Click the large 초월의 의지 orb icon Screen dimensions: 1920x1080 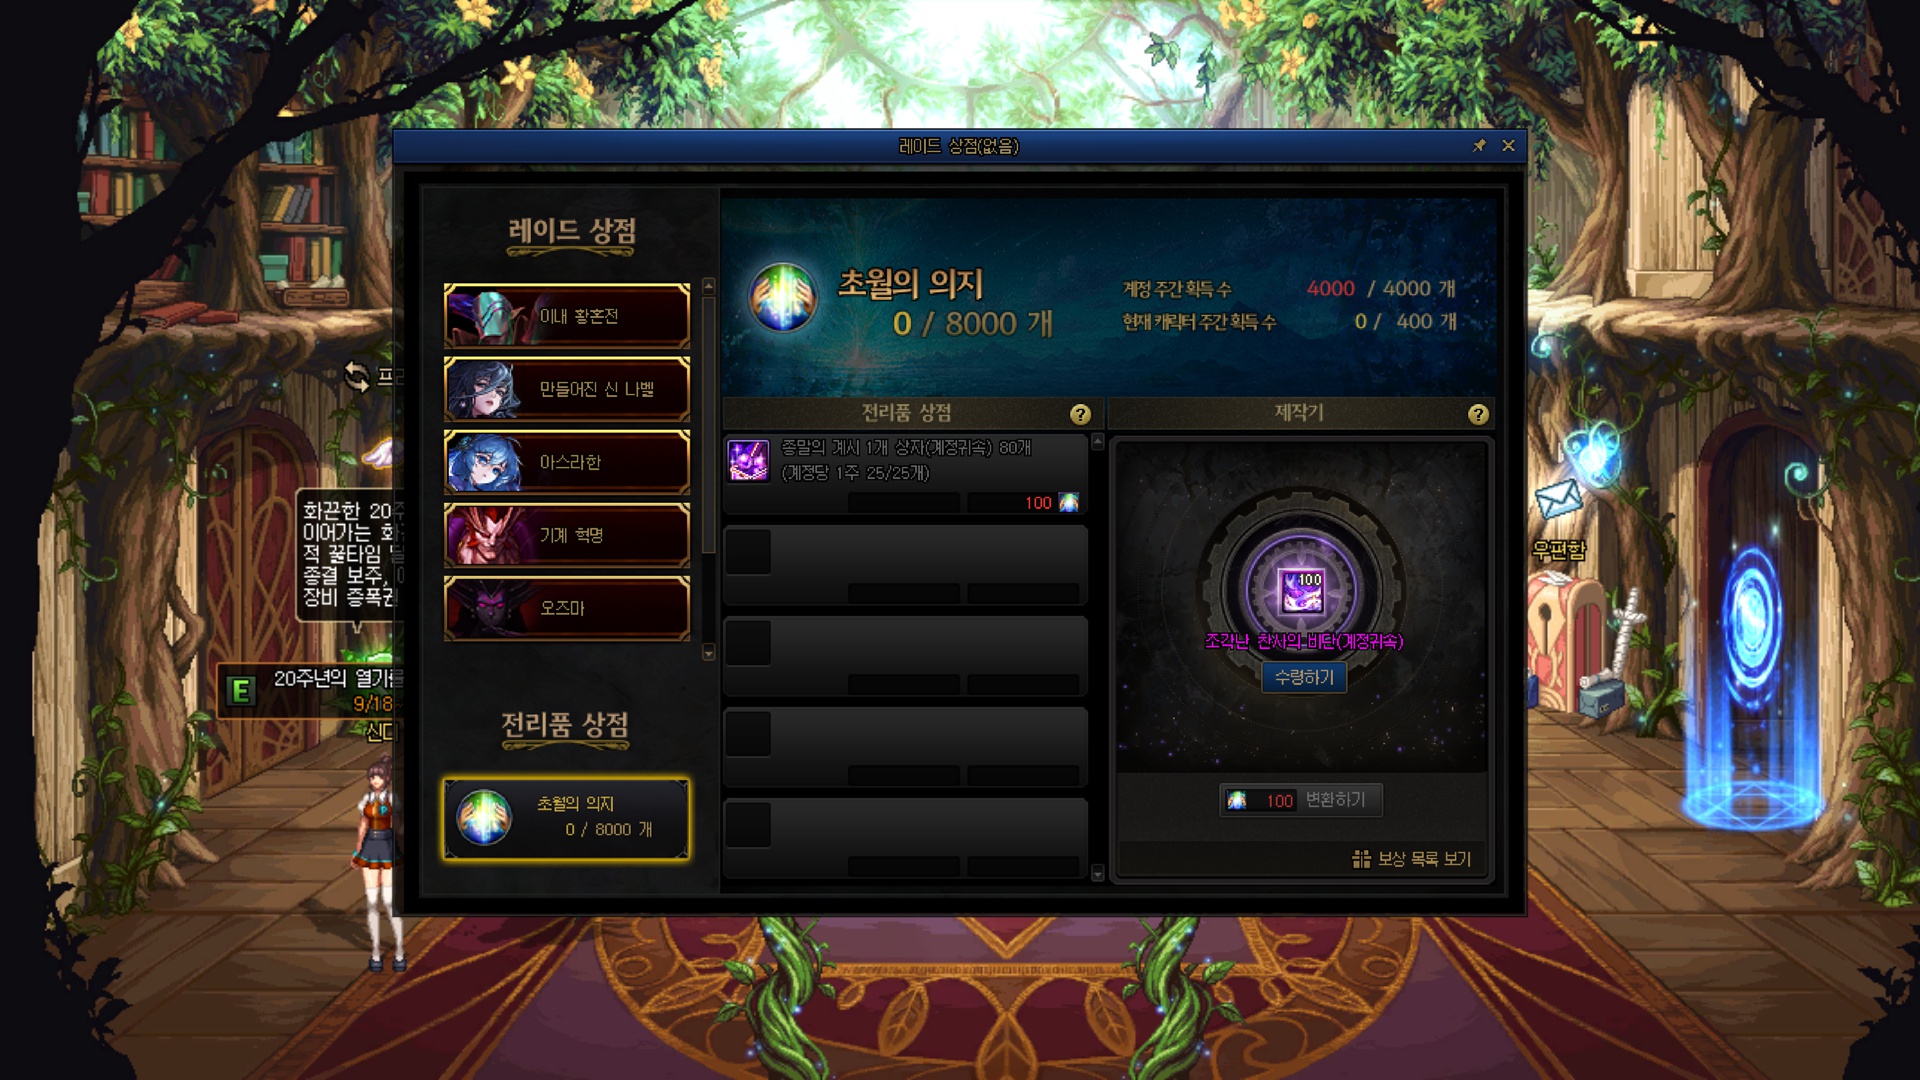(783, 297)
